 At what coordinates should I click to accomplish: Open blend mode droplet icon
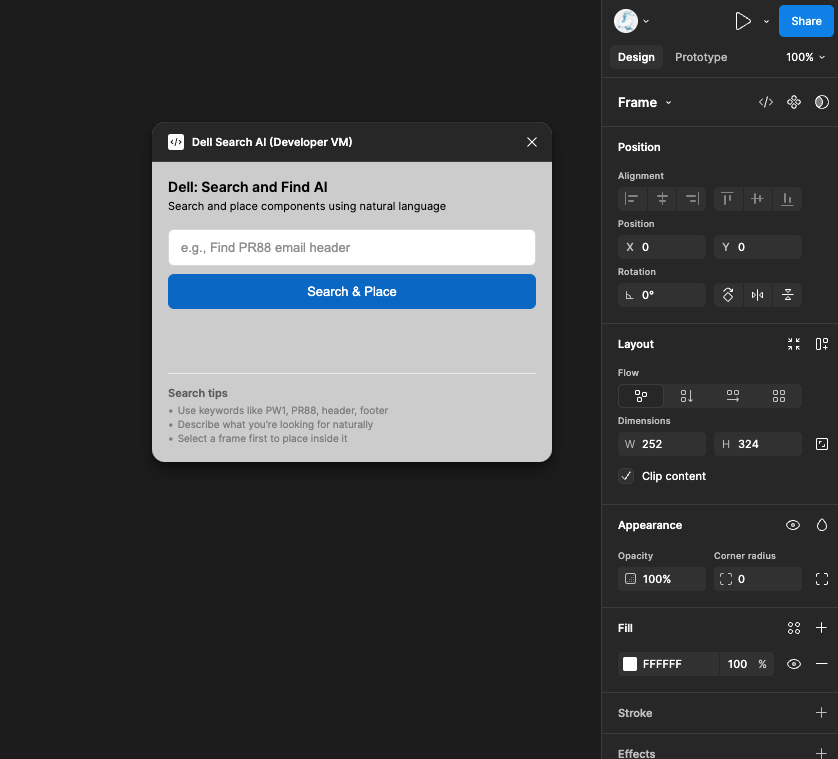coord(821,525)
